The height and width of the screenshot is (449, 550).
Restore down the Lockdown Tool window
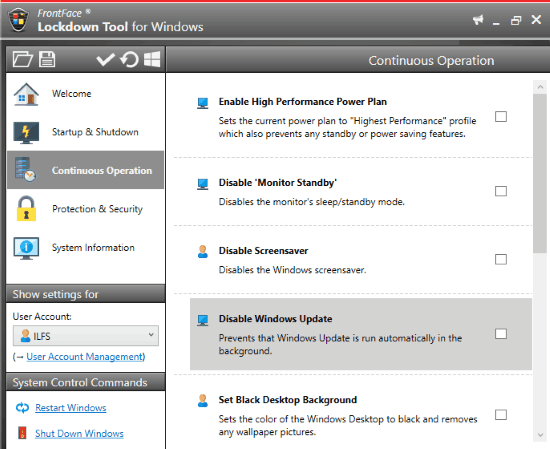(x=516, y=20)
